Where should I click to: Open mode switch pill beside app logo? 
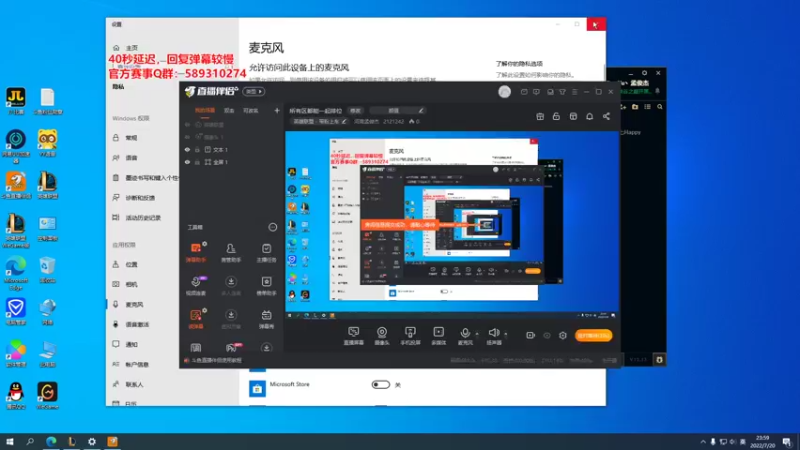tap(254, 91)
